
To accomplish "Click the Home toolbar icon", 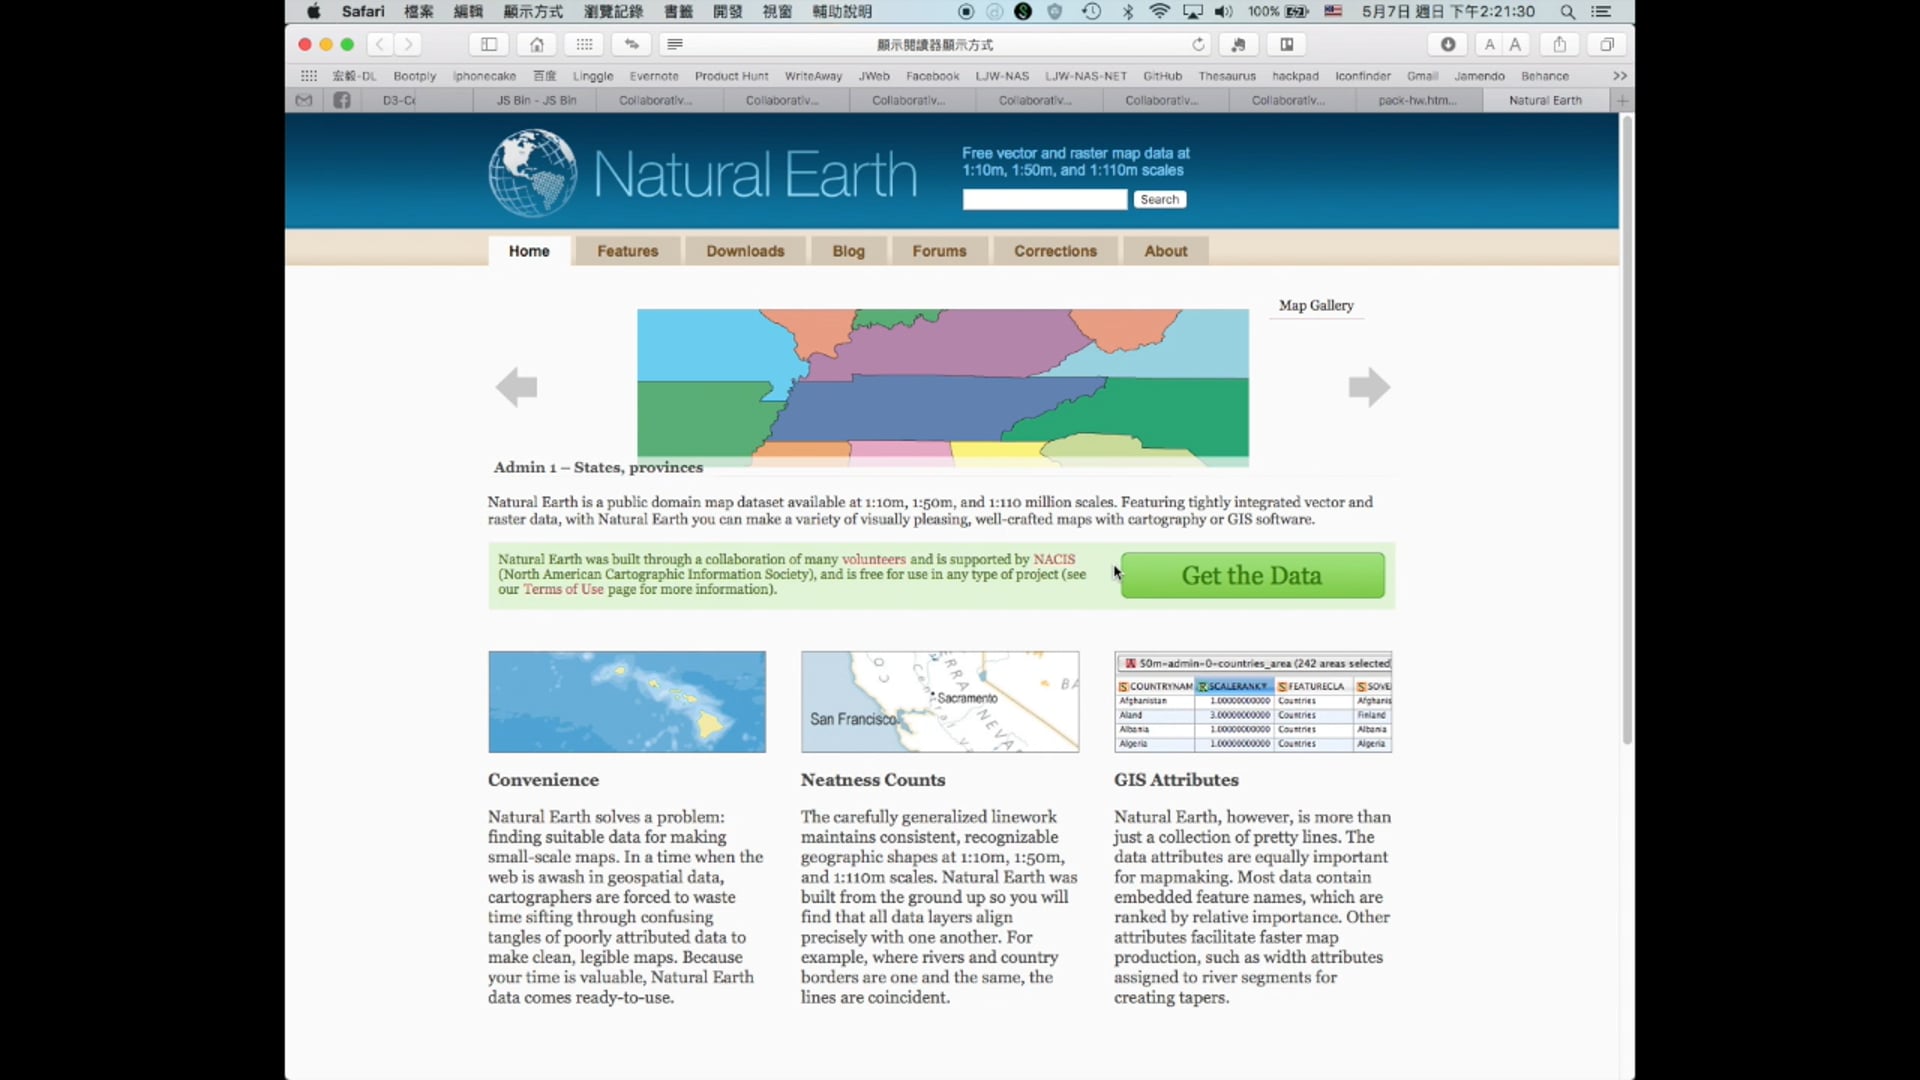I will click(537, 44).
